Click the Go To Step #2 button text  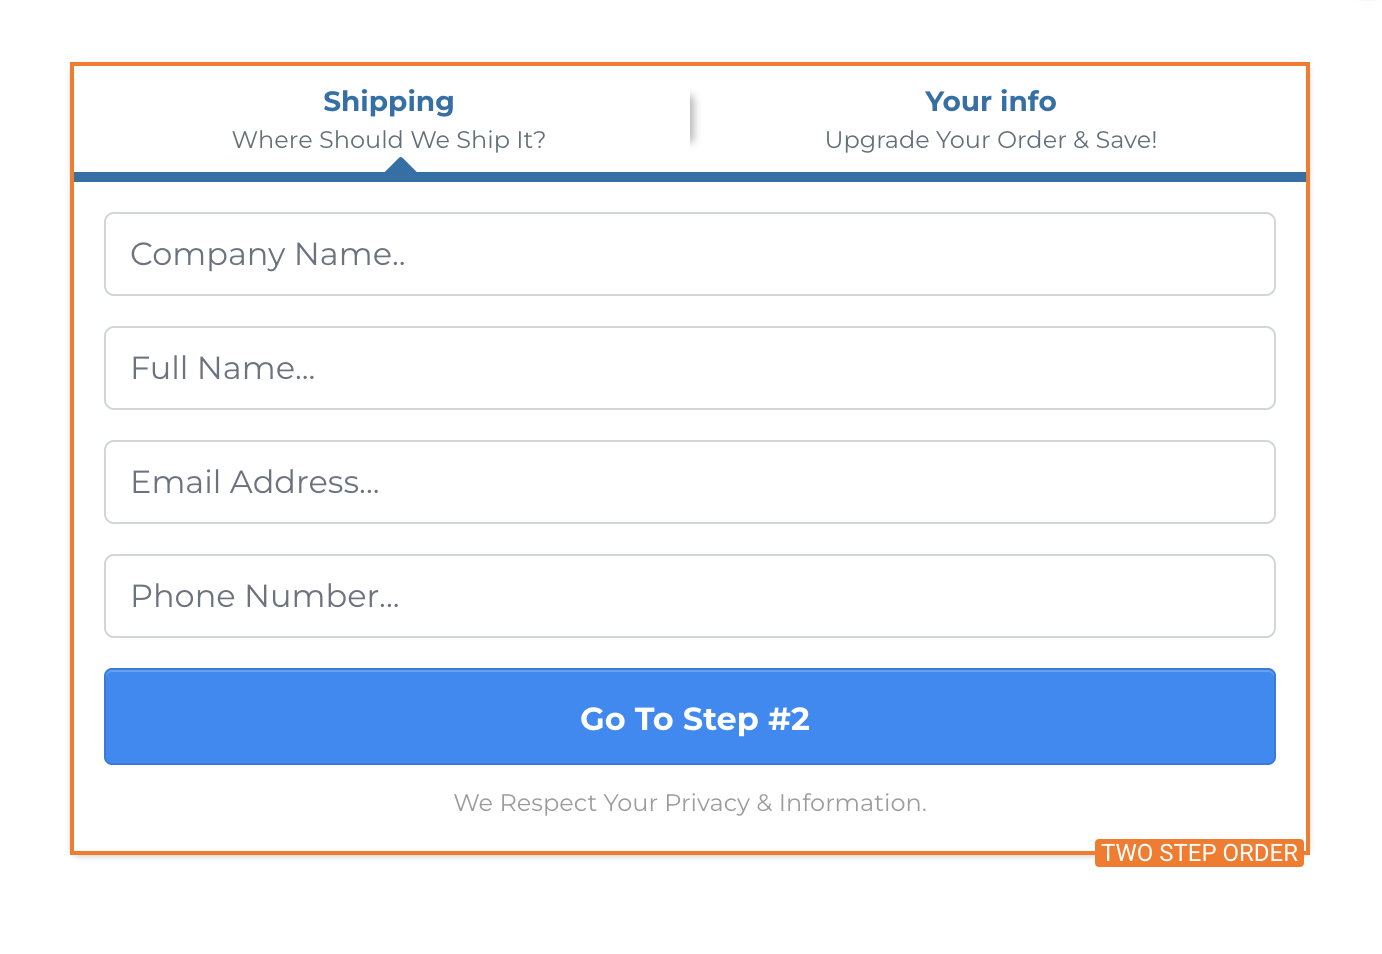coord(694,718)
